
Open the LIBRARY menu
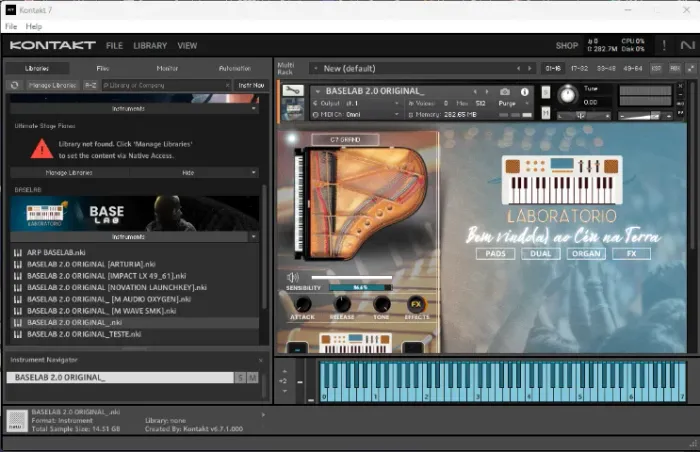click(x=150, y=46)
